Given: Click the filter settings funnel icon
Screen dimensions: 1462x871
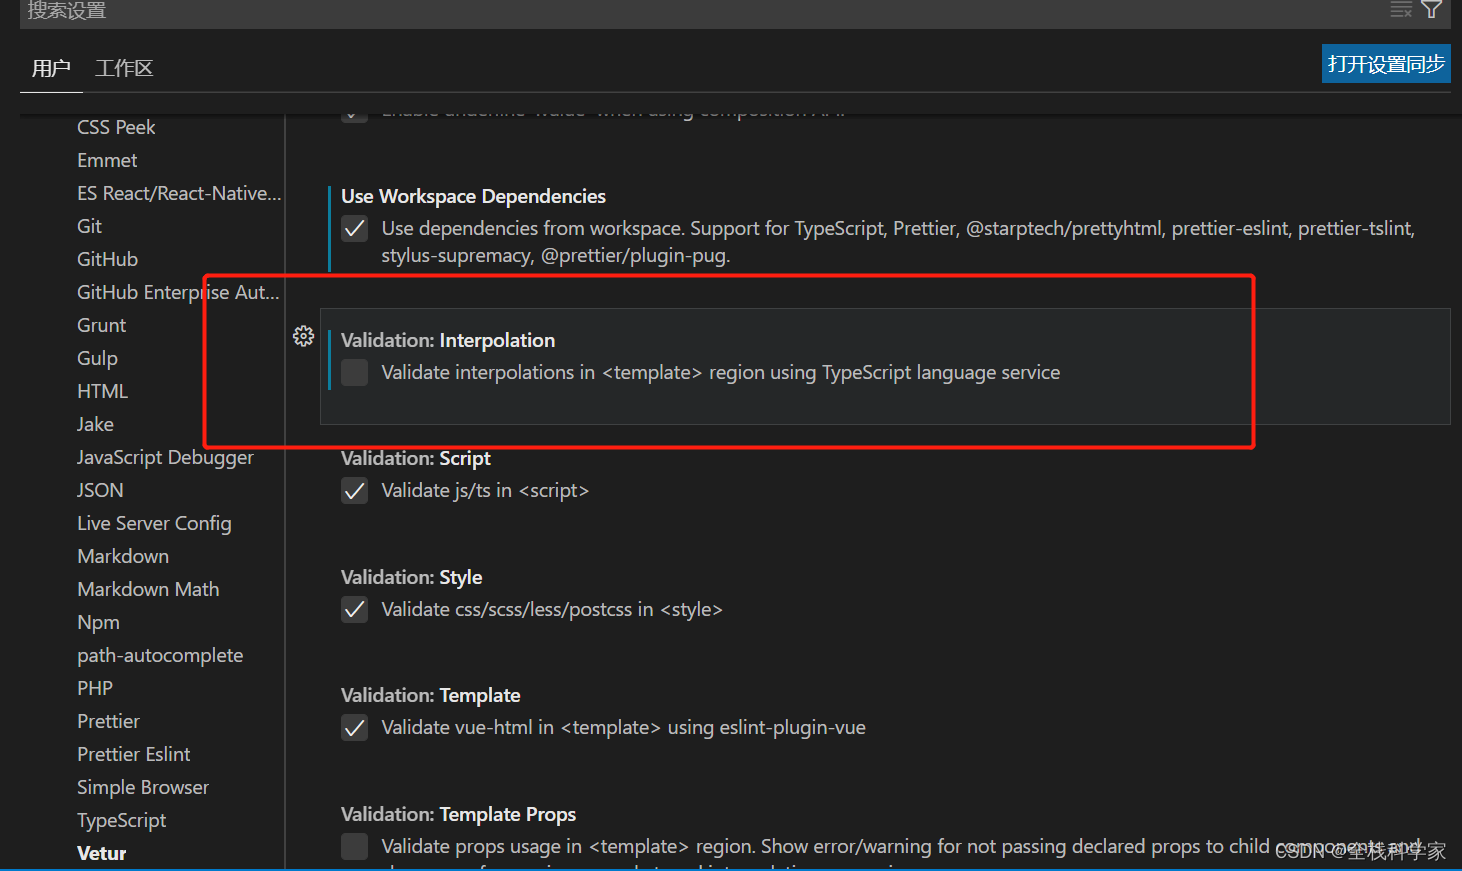Looking at the screenshot, I should click(1432, 9).
